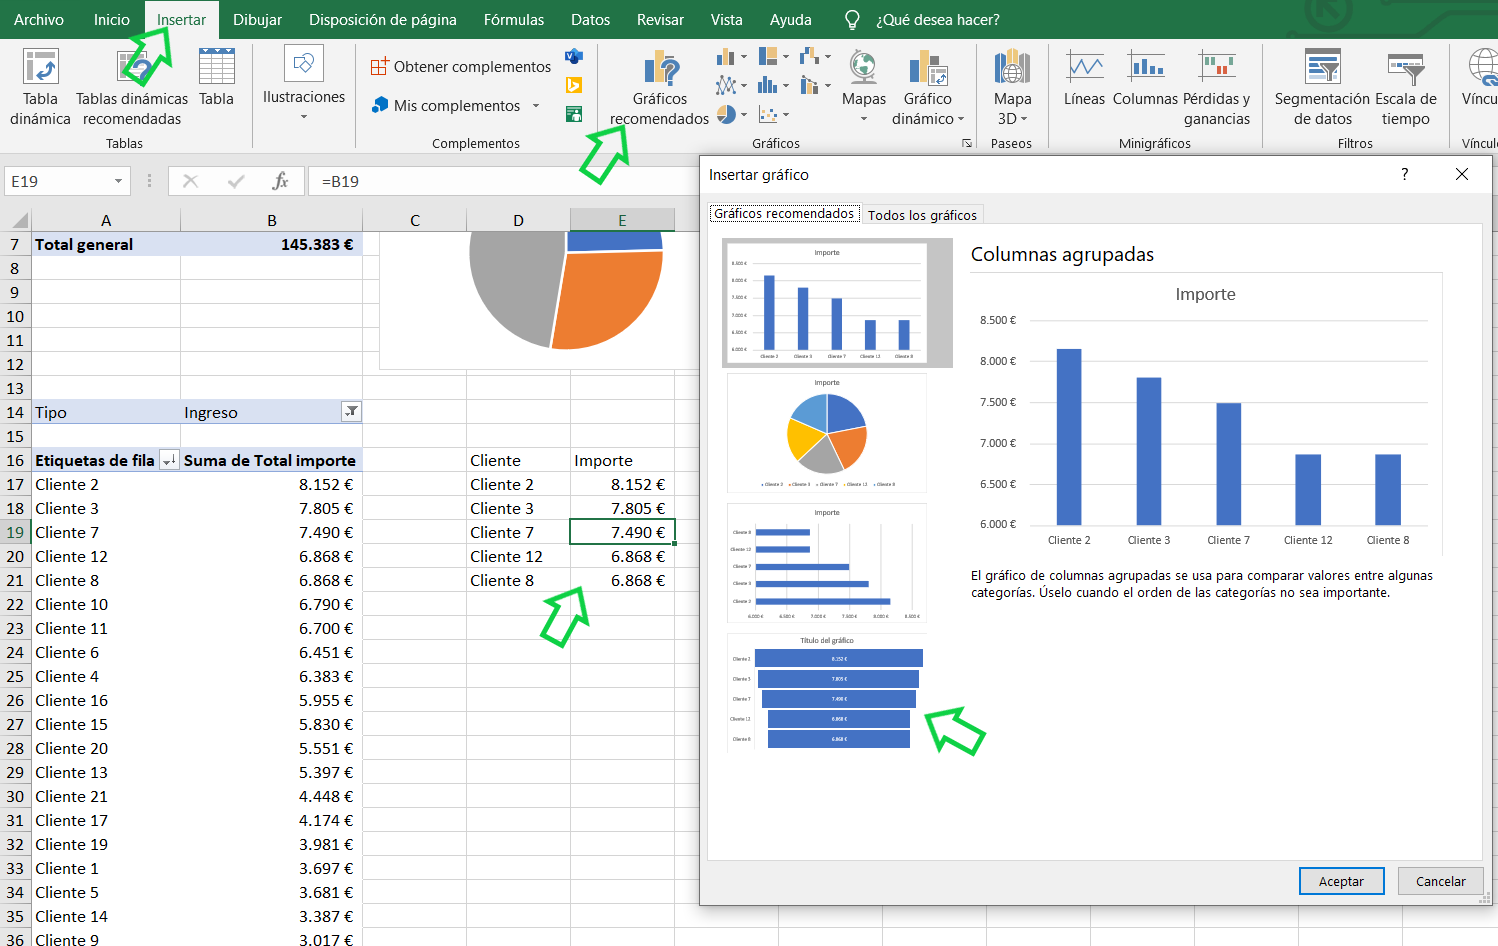Expand the Name Box dropdown

pos(118,181)
